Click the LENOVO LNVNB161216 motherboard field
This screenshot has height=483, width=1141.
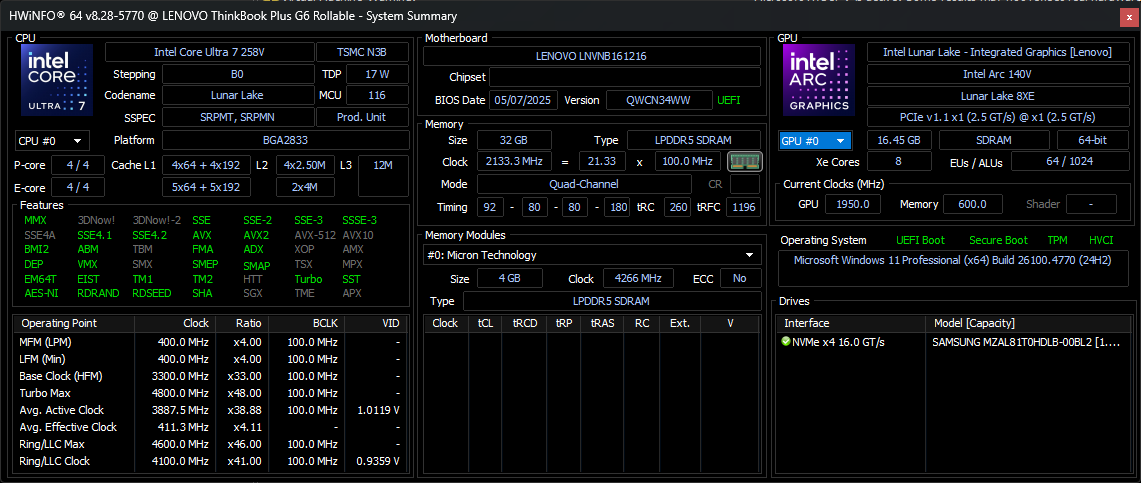pos(592,55)
